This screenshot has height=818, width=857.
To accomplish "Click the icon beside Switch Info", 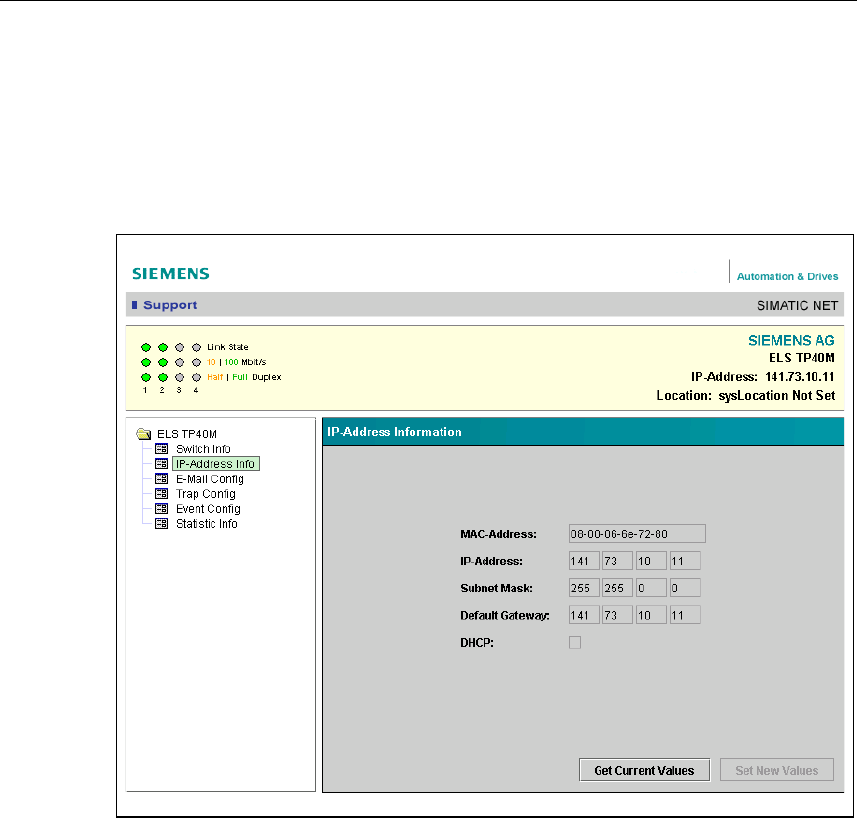I will (161, 449).
